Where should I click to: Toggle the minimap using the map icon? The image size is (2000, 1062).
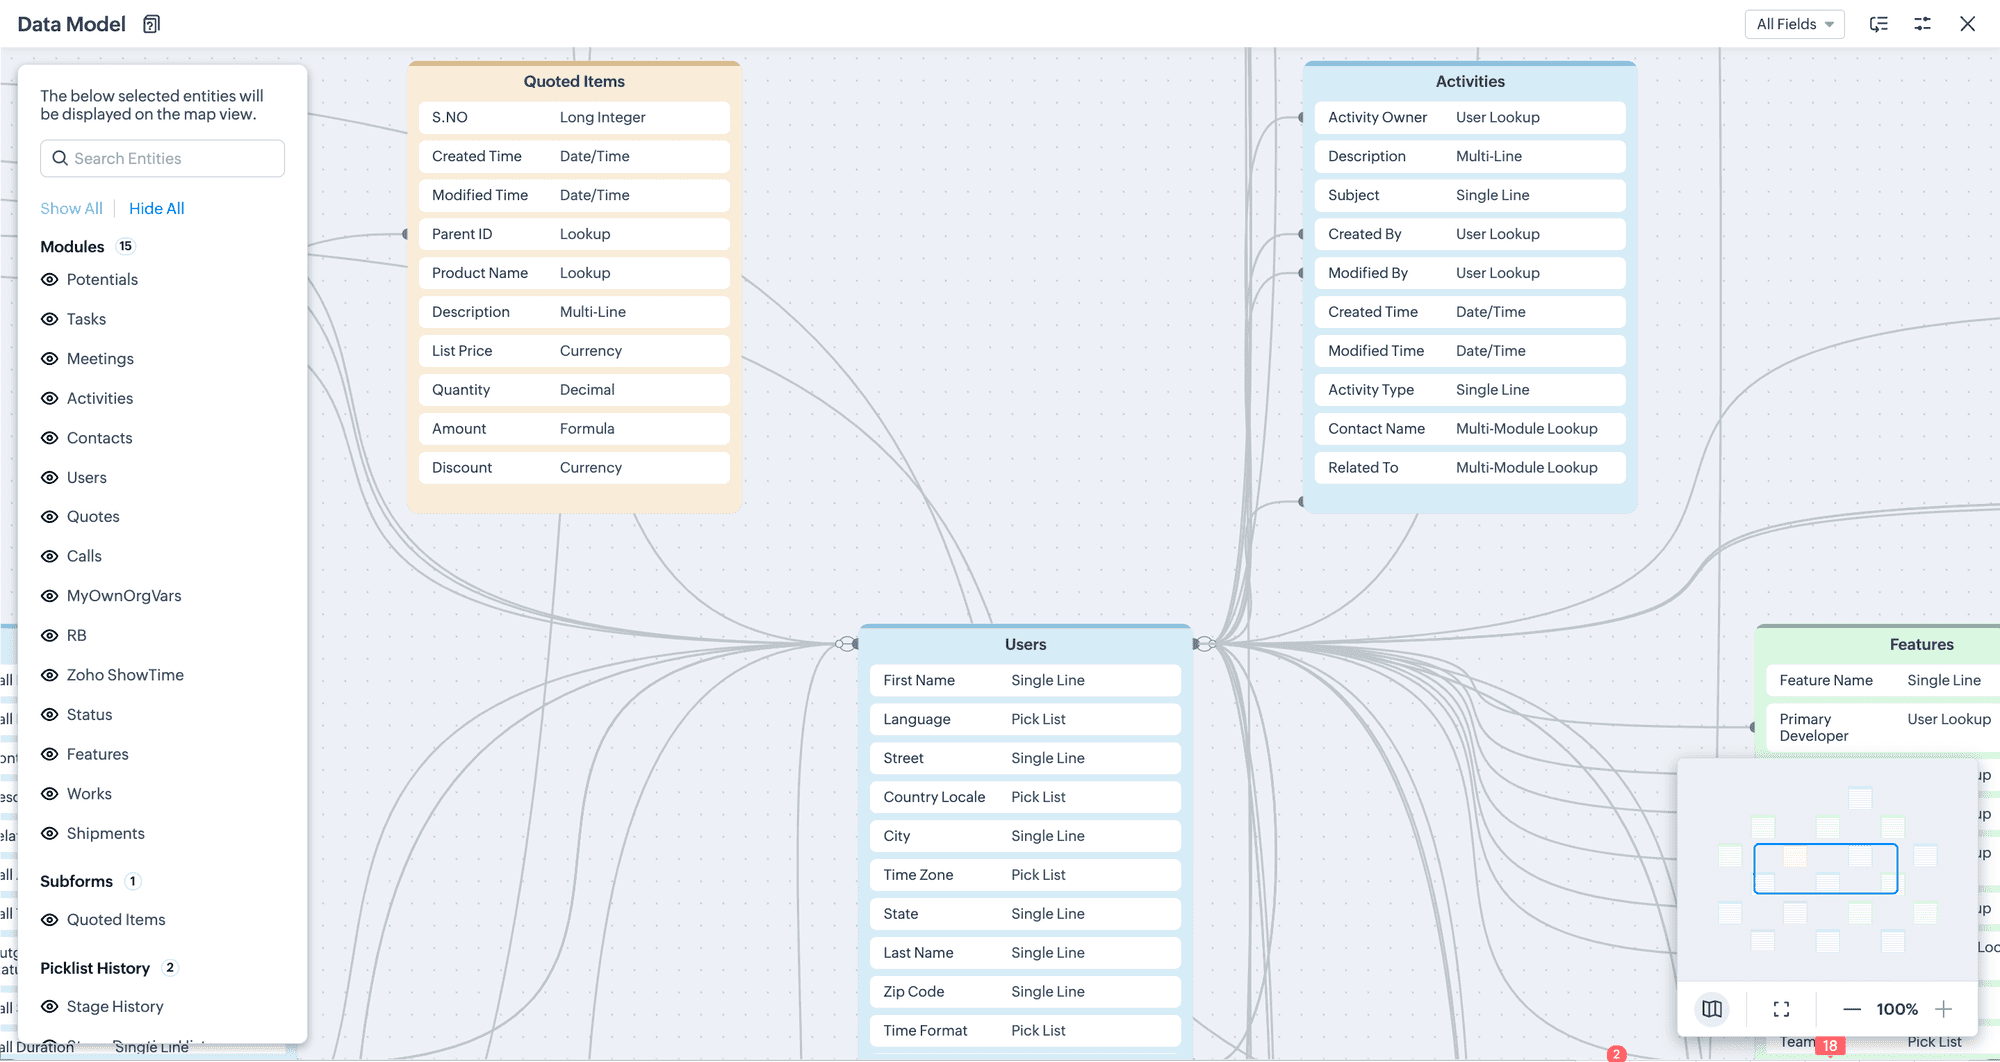(x=1712, y=1009)
